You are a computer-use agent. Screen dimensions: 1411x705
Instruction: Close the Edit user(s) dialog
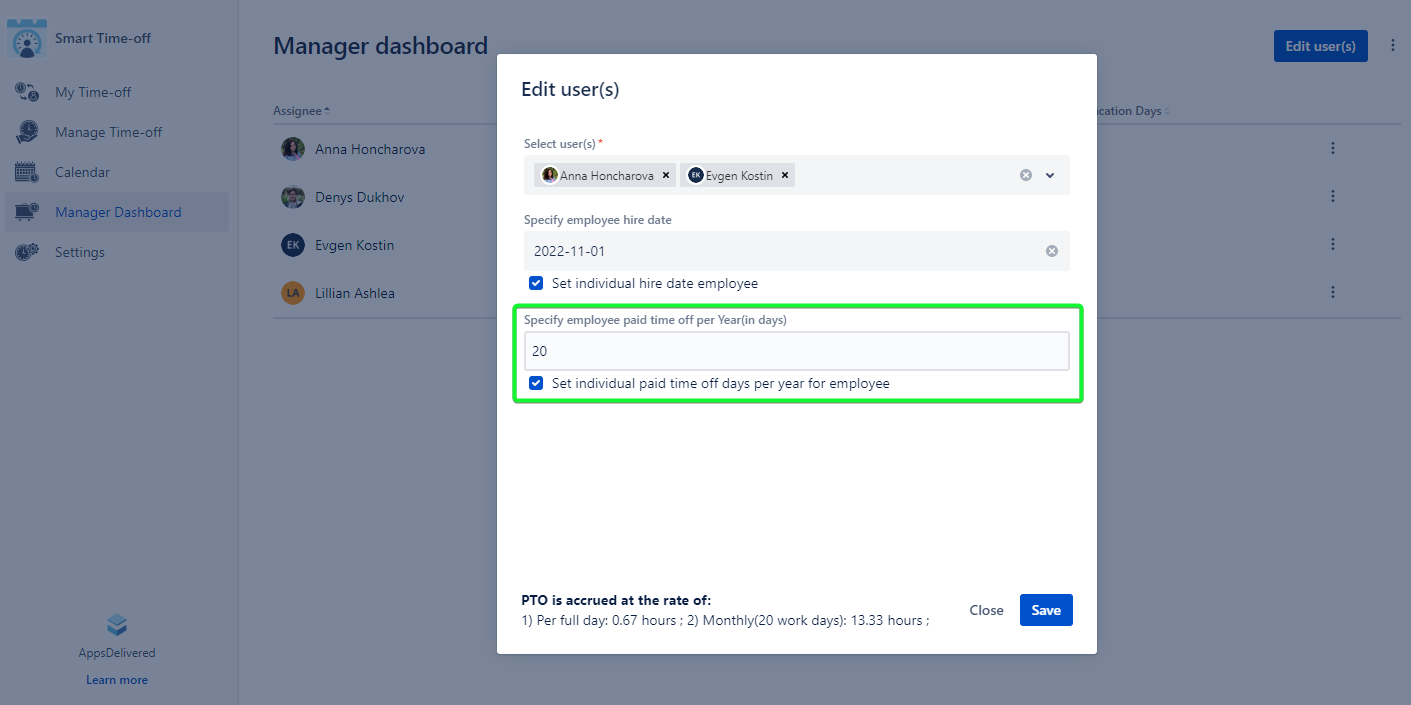pos(985,610)
